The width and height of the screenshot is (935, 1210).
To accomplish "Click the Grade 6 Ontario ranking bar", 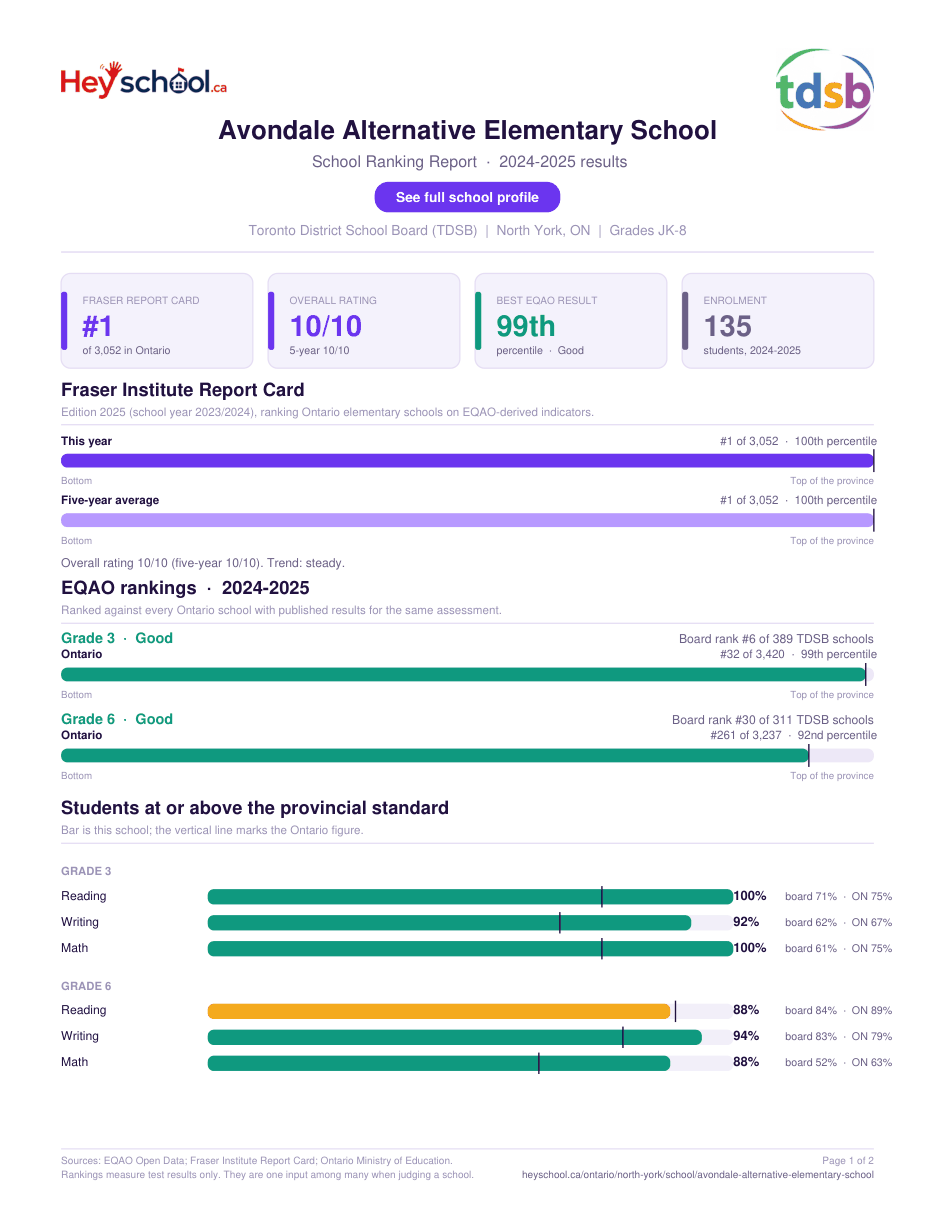I will pyautogui.click(x=467, y=756).
